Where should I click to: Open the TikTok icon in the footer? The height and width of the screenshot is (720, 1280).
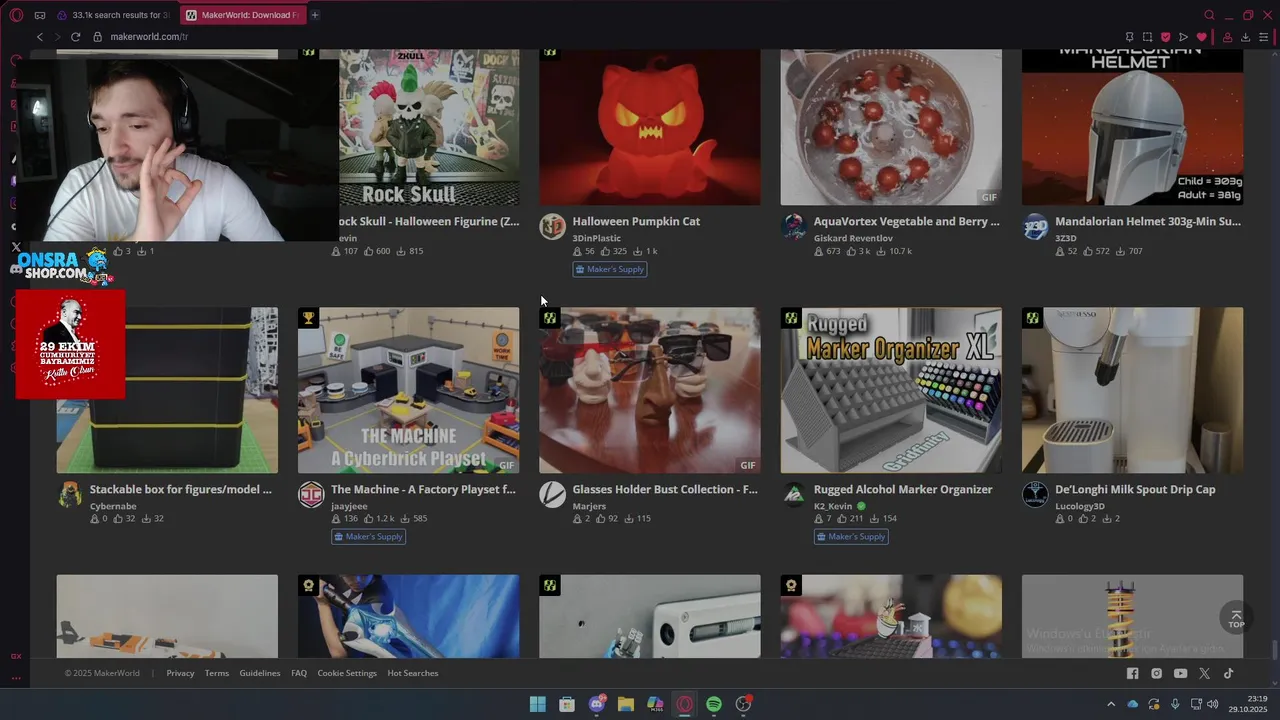coord(1228,674)
